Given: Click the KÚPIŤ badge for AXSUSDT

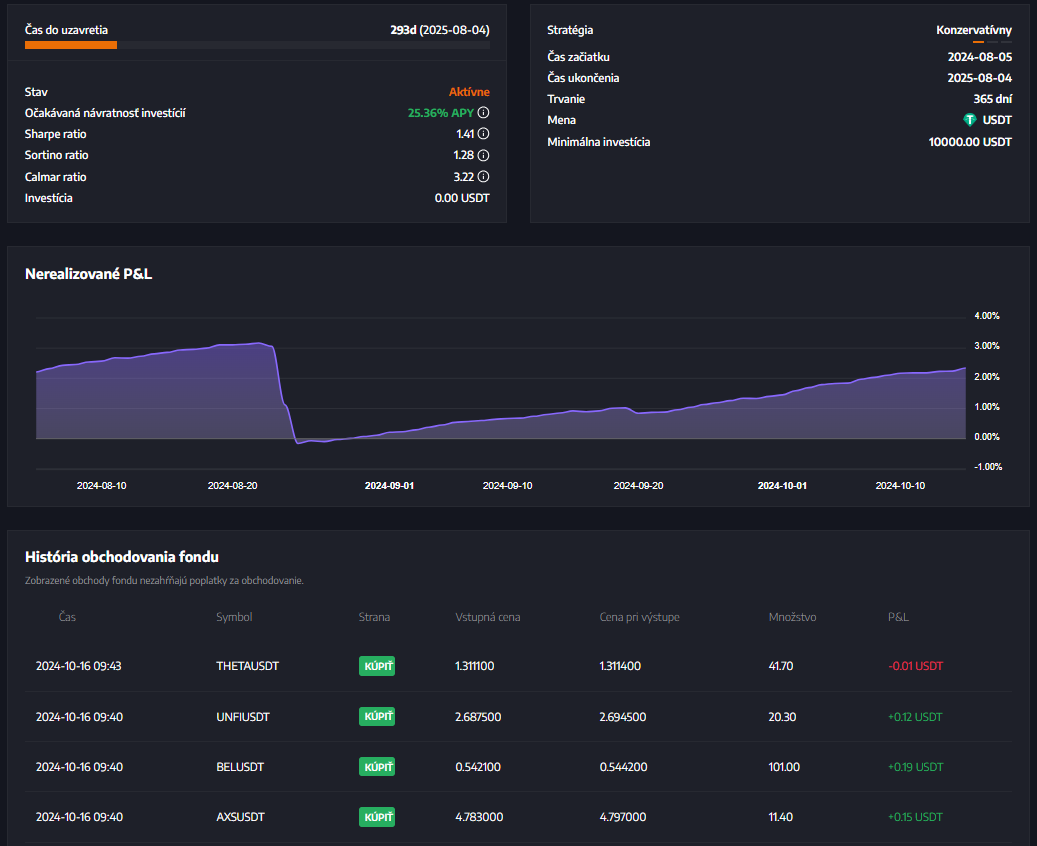Looking at the screenshot, I should 377,817.
